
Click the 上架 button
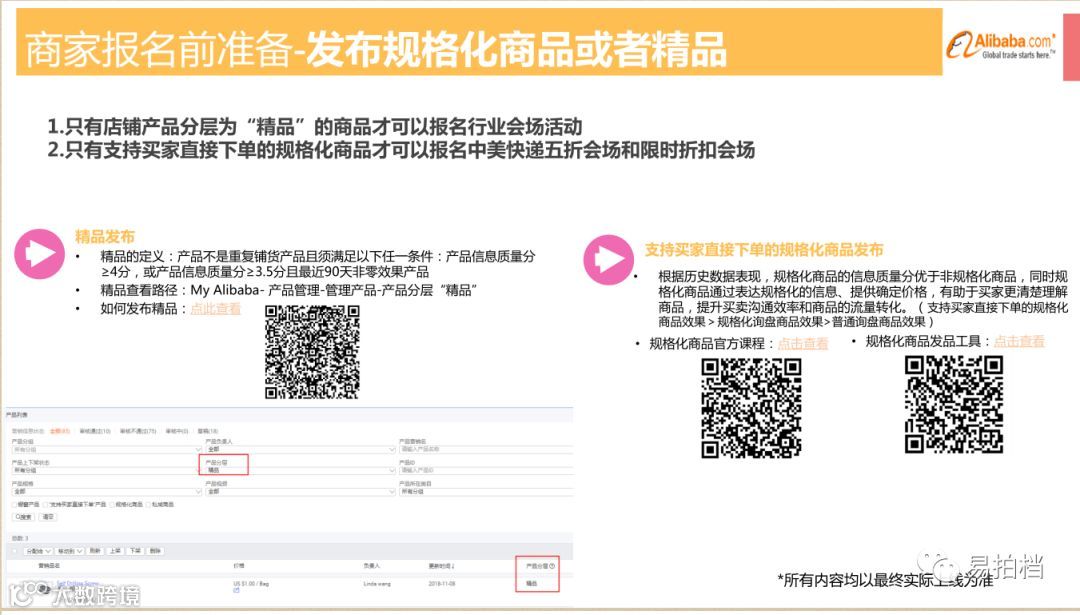point(115,551)
